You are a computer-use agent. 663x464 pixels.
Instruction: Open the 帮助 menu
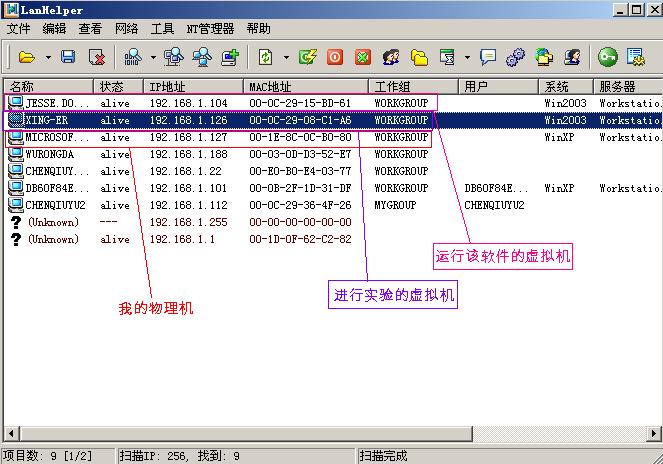click(258, 29)
